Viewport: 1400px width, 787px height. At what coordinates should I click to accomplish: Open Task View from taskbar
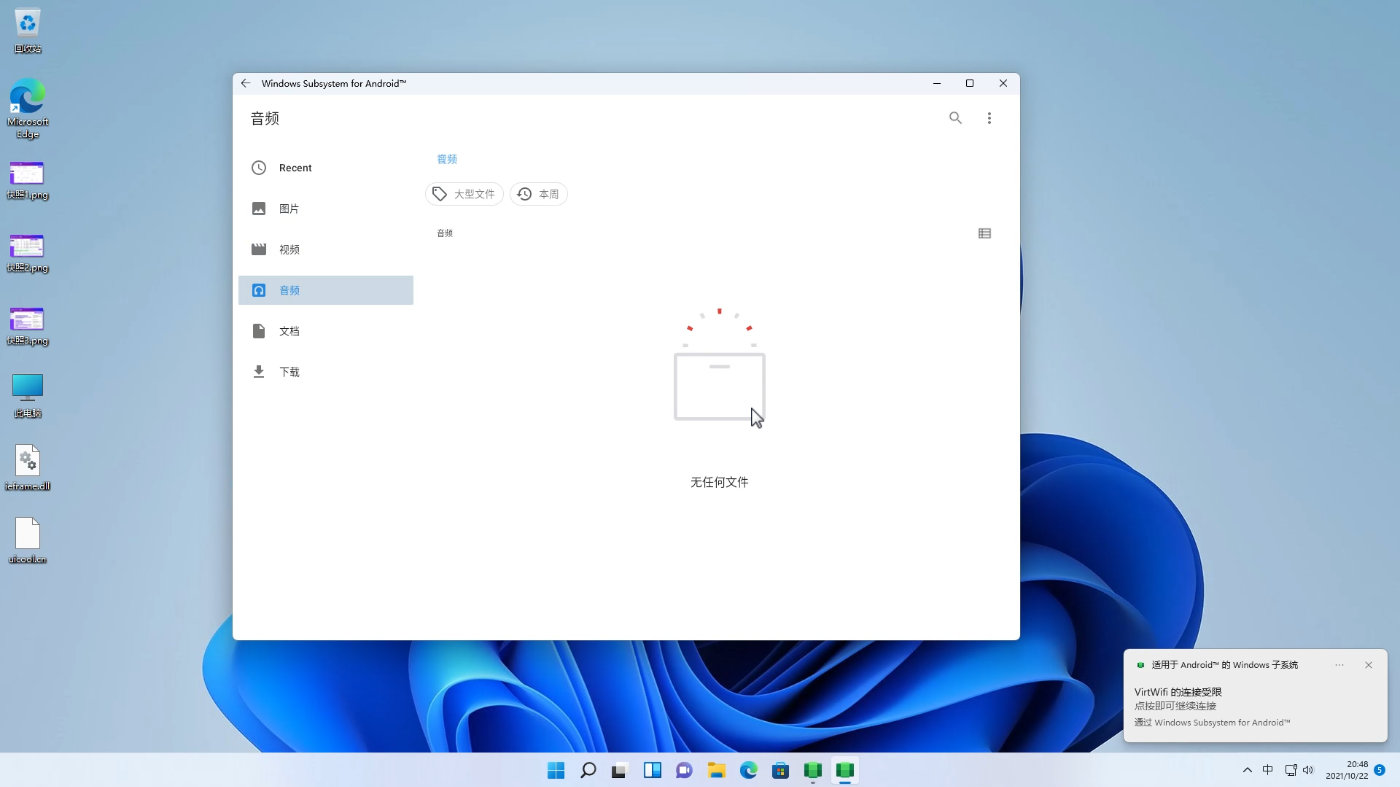[x=620, y=770]
